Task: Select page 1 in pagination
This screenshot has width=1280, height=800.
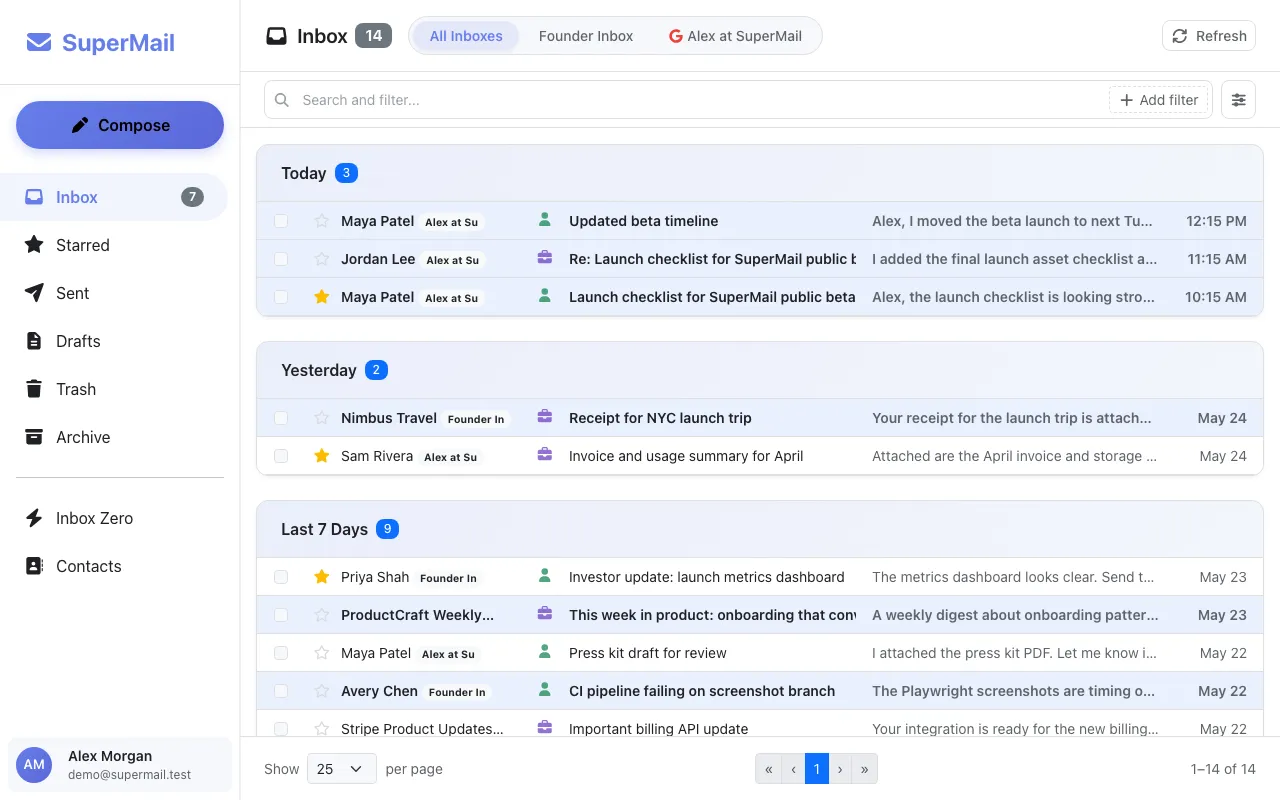Action: [817, 769]
